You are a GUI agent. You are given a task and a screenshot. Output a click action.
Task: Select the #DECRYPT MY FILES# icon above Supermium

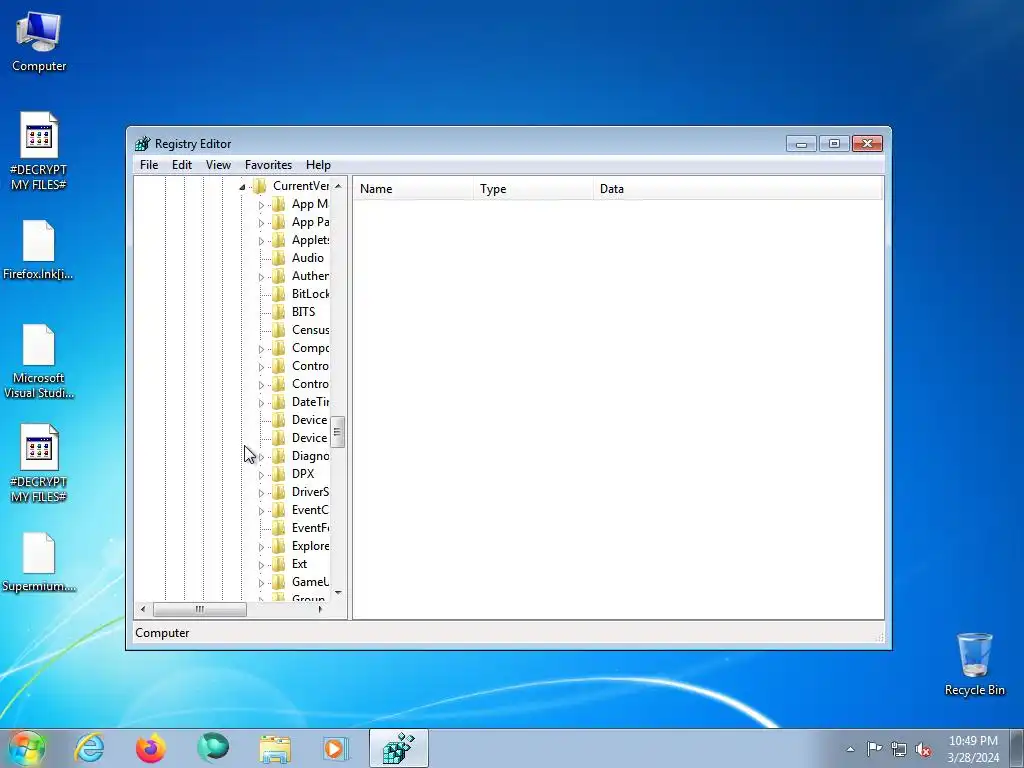click(39, 464)
